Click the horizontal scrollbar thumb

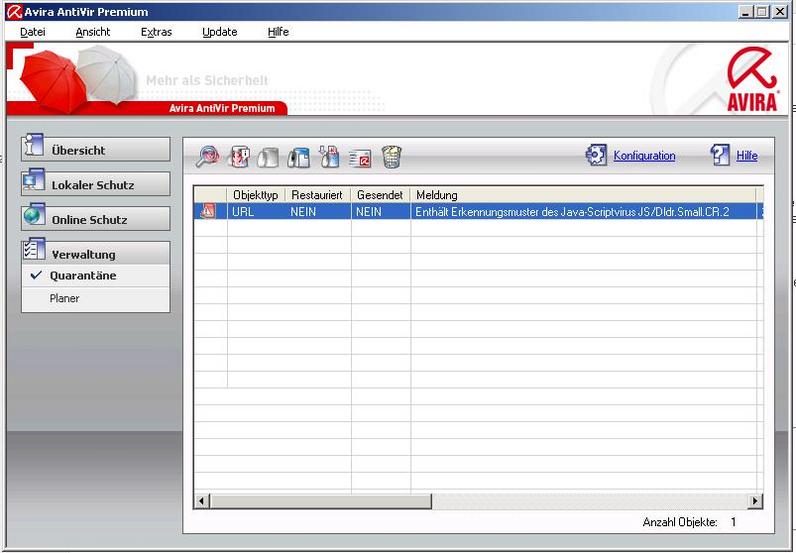click(320, 501)
